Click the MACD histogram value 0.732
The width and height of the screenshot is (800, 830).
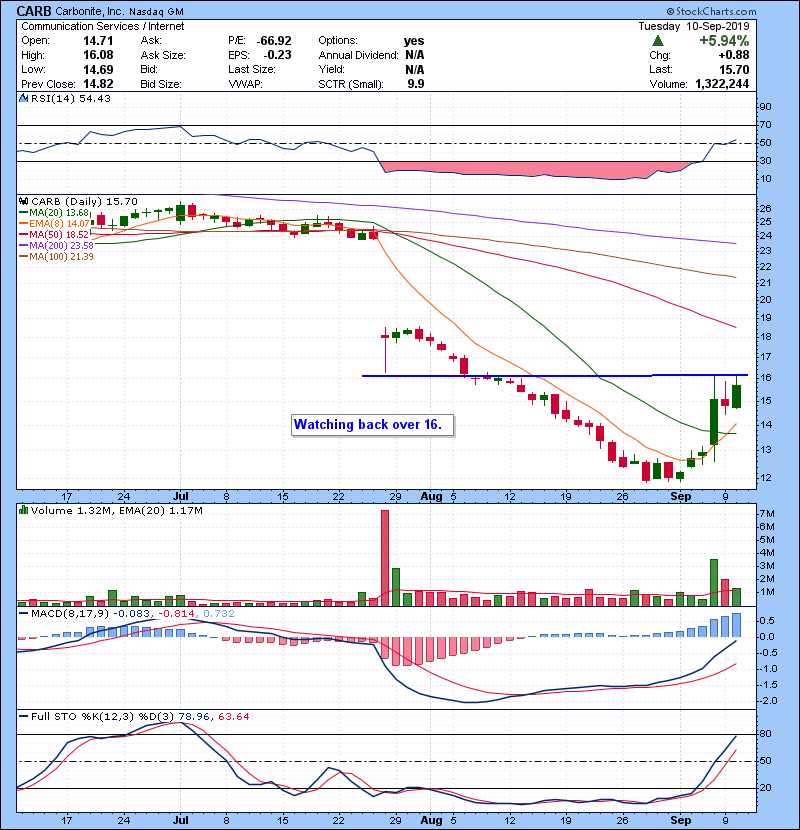(219, 614)
